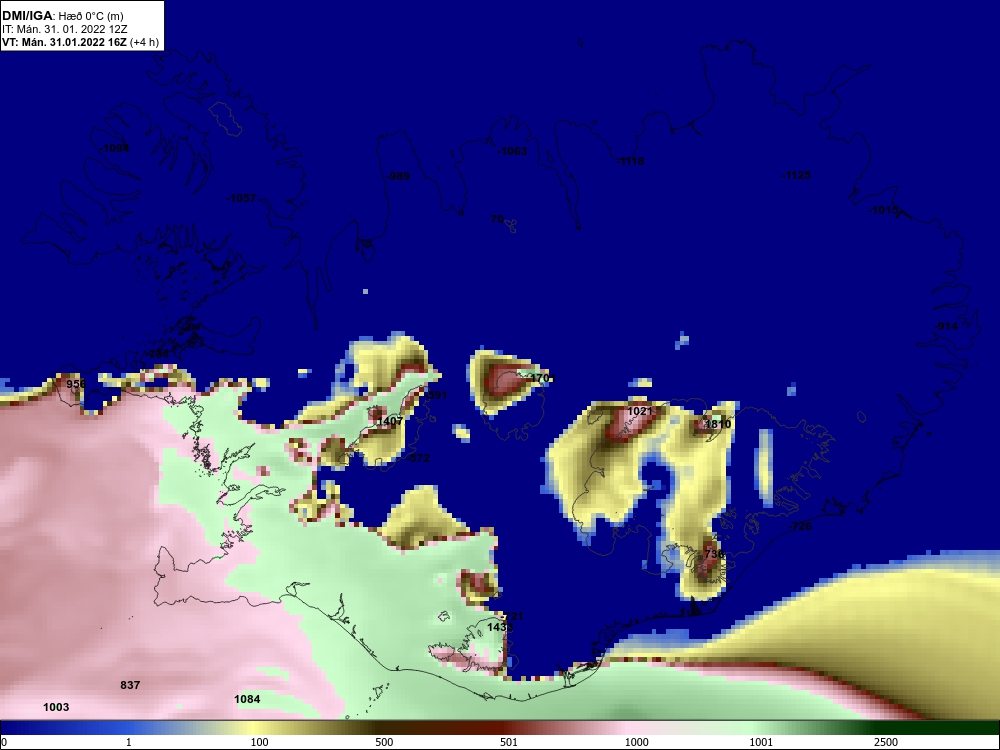Screen dimensions: 1000x750
Task: Click the '500' tick on the color scale
Action: click(x=385, y=742)
